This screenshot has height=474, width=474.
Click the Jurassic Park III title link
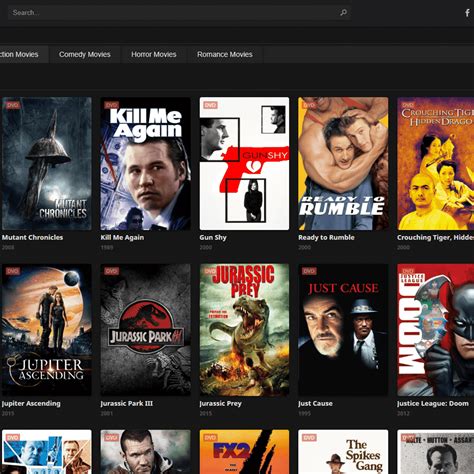click(x=127, y=403)
